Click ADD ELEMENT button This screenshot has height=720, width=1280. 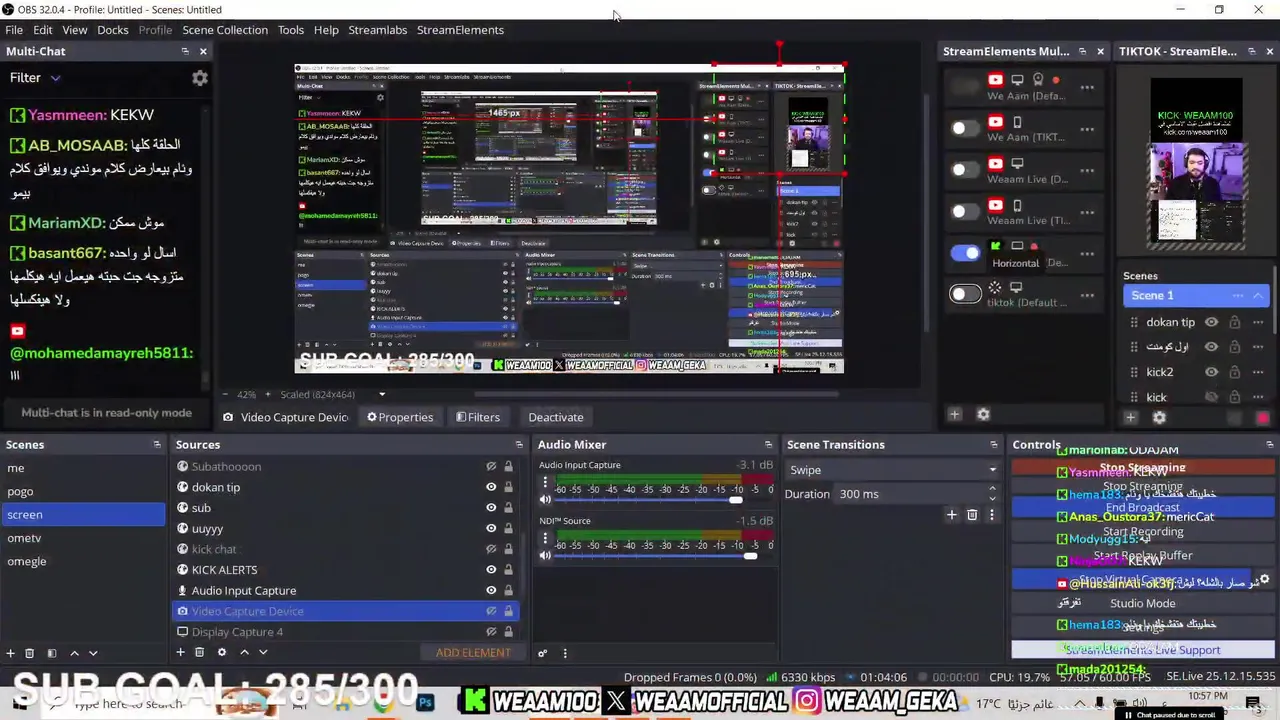(473, 653)
